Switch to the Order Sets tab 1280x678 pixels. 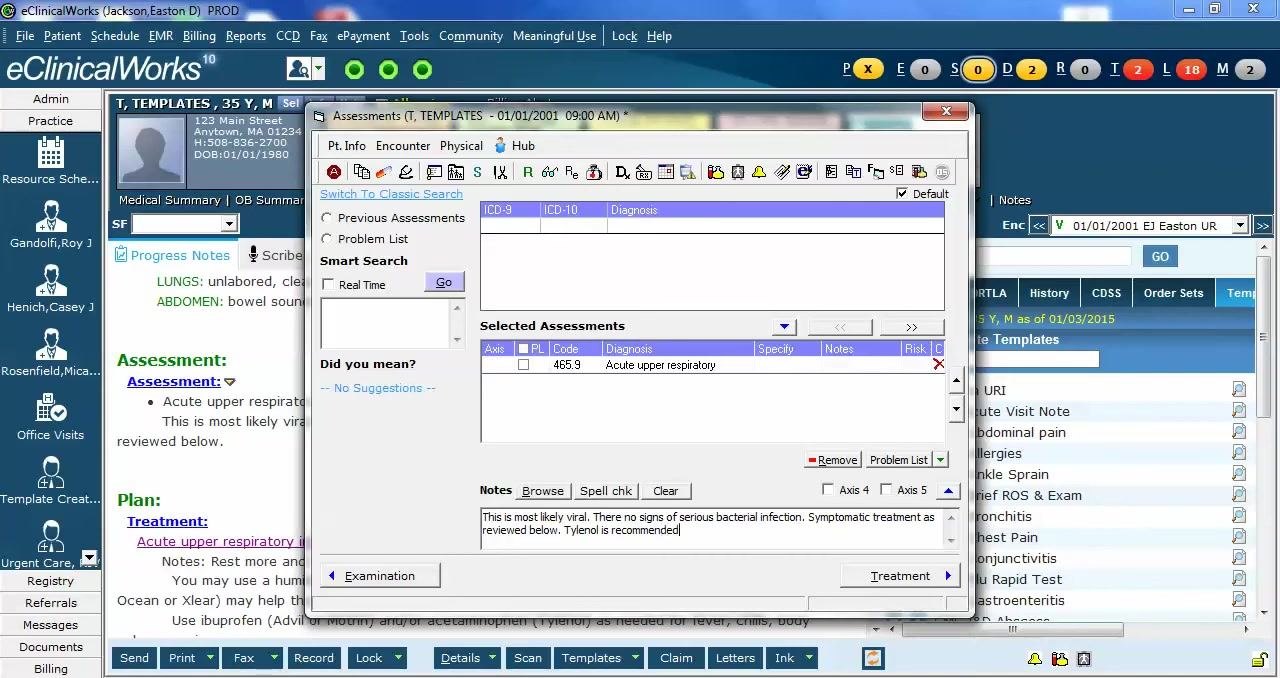(x=1173, y=293)
